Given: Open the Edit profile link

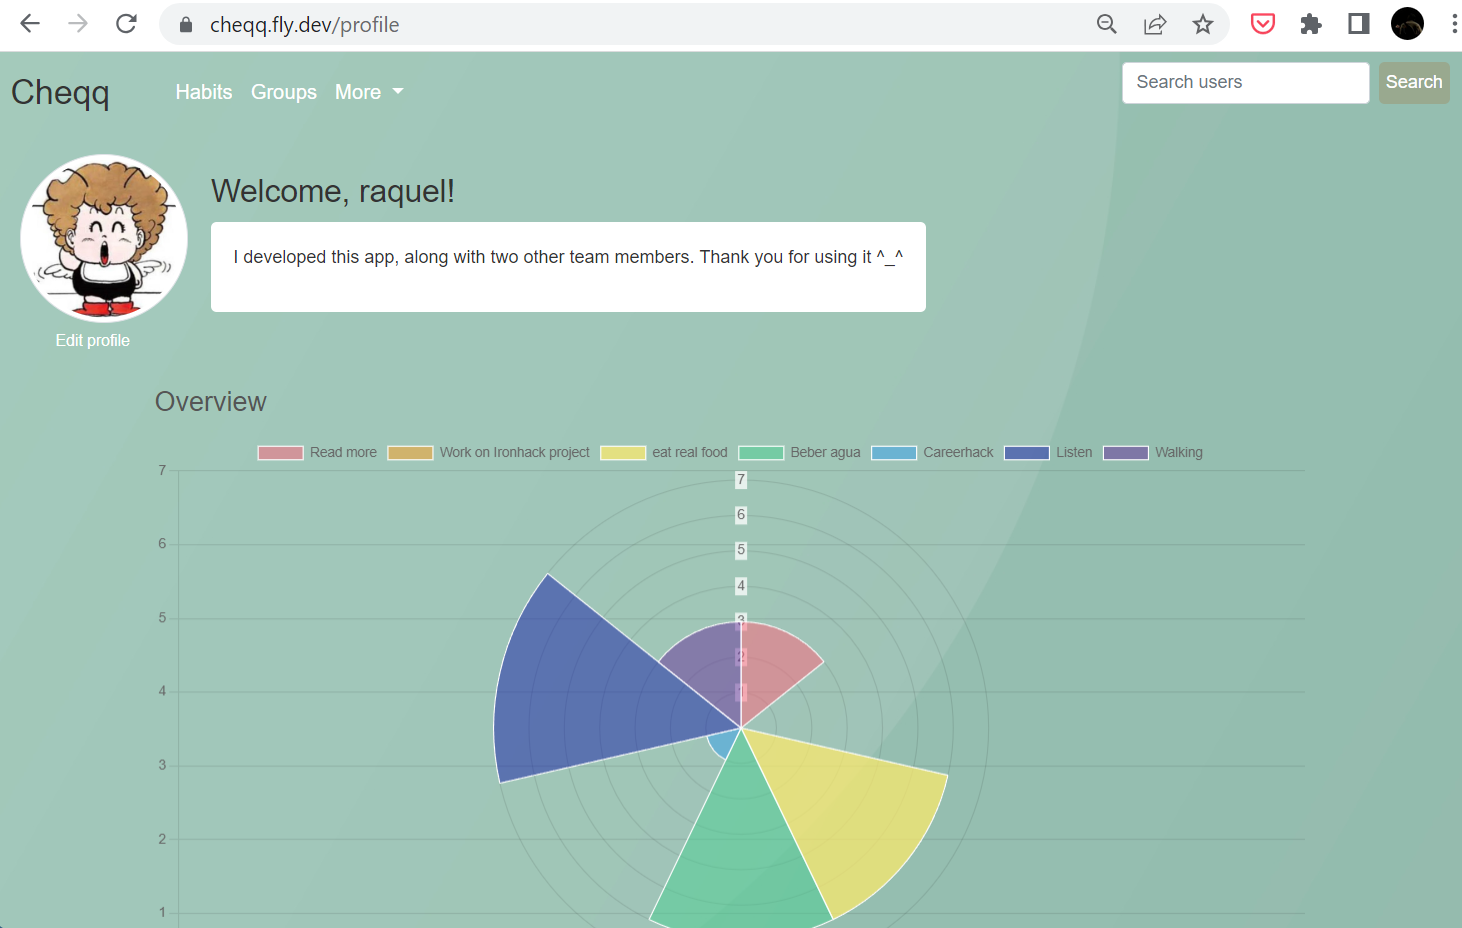Looking at the screenshot, I should tap(92, 340).
